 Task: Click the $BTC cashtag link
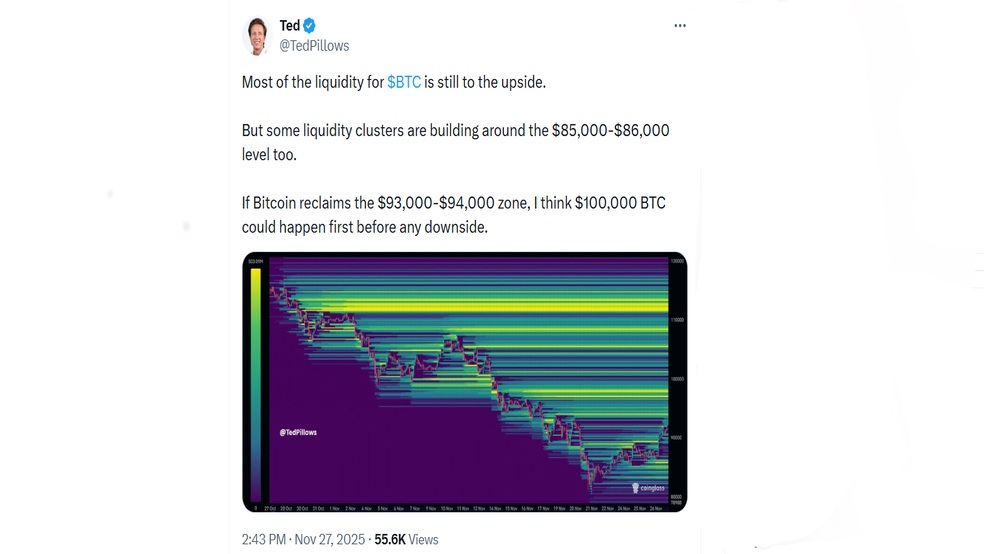point(404,82)
